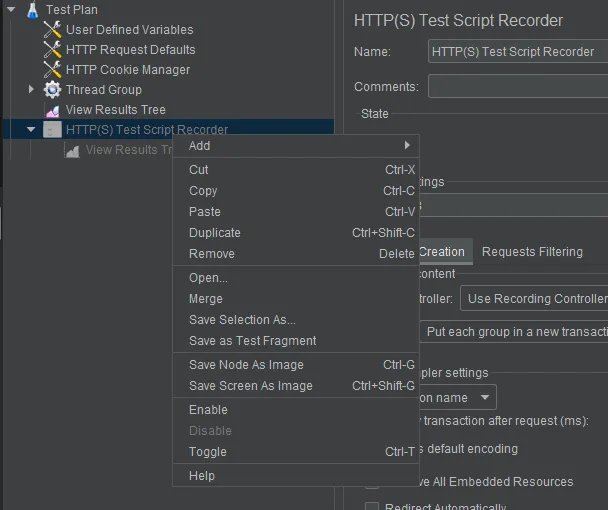Viewport: 608px width, 510px height.
Task: Expand the Thread Group node
Action: [x=31, y=90]
